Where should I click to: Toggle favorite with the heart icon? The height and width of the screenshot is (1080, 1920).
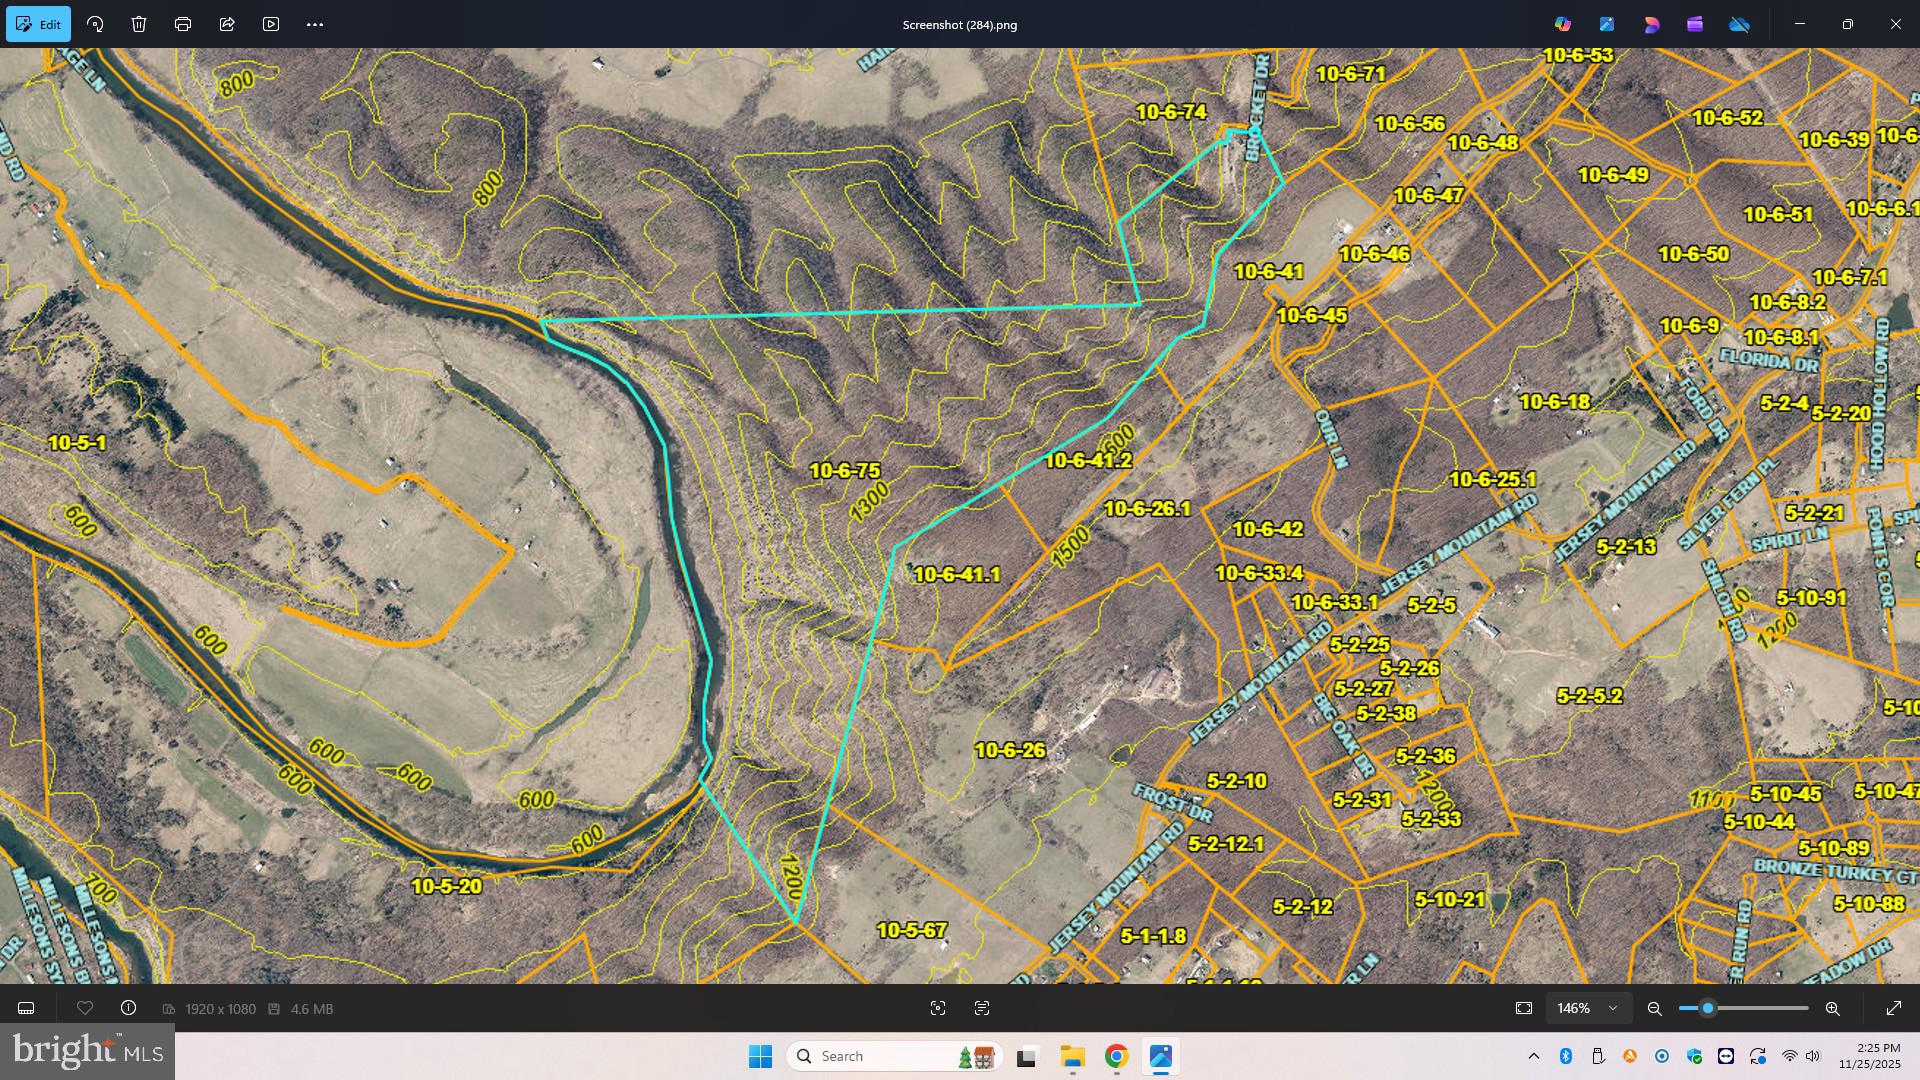tap(85, 1008)
